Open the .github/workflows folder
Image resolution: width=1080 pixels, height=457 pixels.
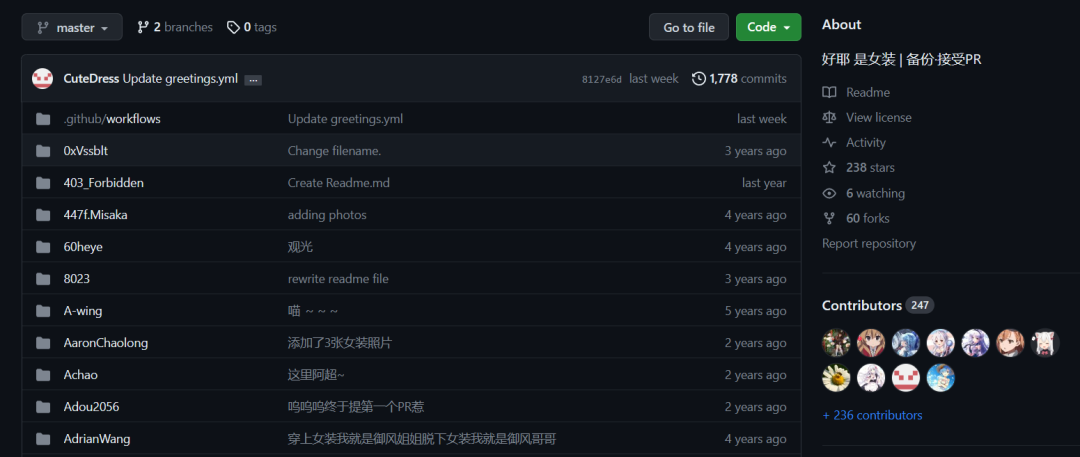112,119
